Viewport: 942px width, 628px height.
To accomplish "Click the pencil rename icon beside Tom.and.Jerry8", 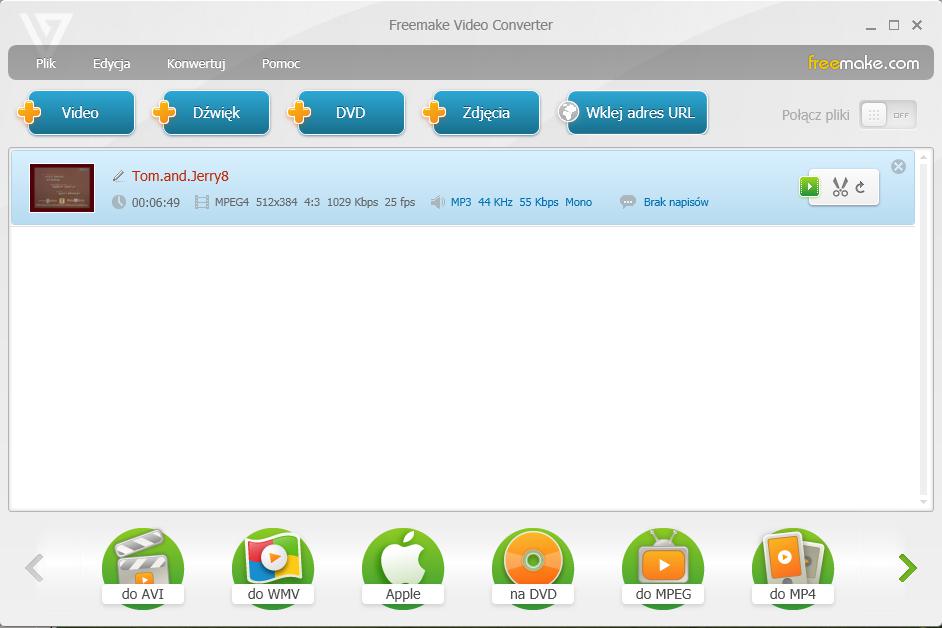I will pyautogui.click(x=118, y=176).
